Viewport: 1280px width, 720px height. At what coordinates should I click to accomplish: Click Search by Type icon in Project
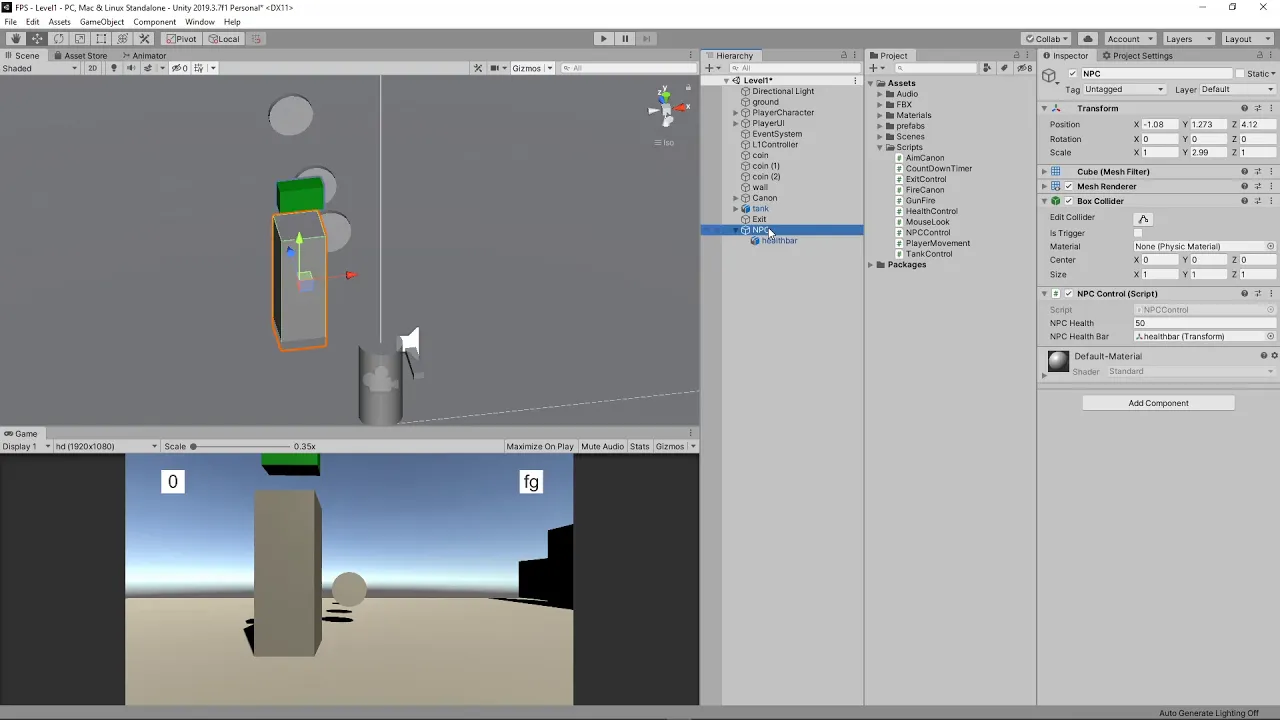click(987, 68)
